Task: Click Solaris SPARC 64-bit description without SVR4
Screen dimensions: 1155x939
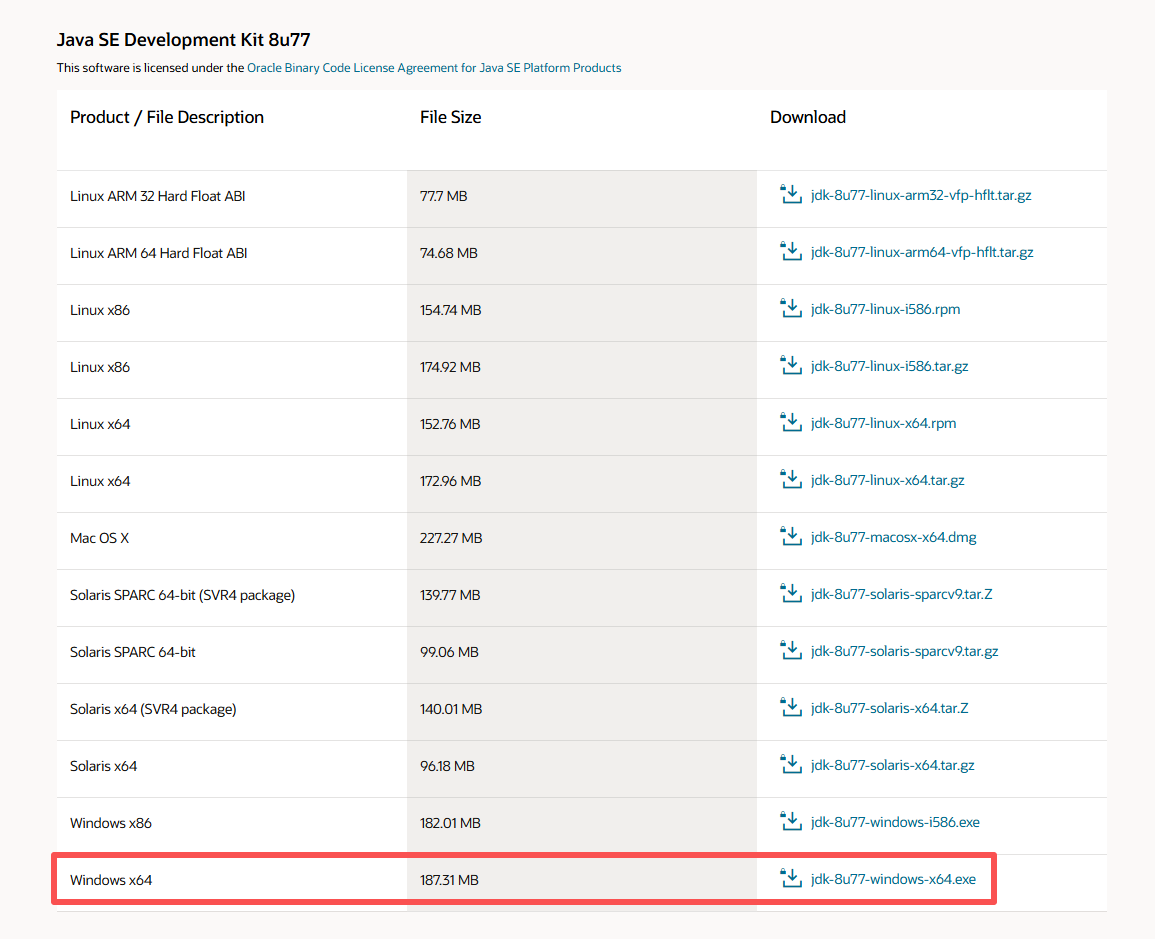Action: tap(133, 652)
